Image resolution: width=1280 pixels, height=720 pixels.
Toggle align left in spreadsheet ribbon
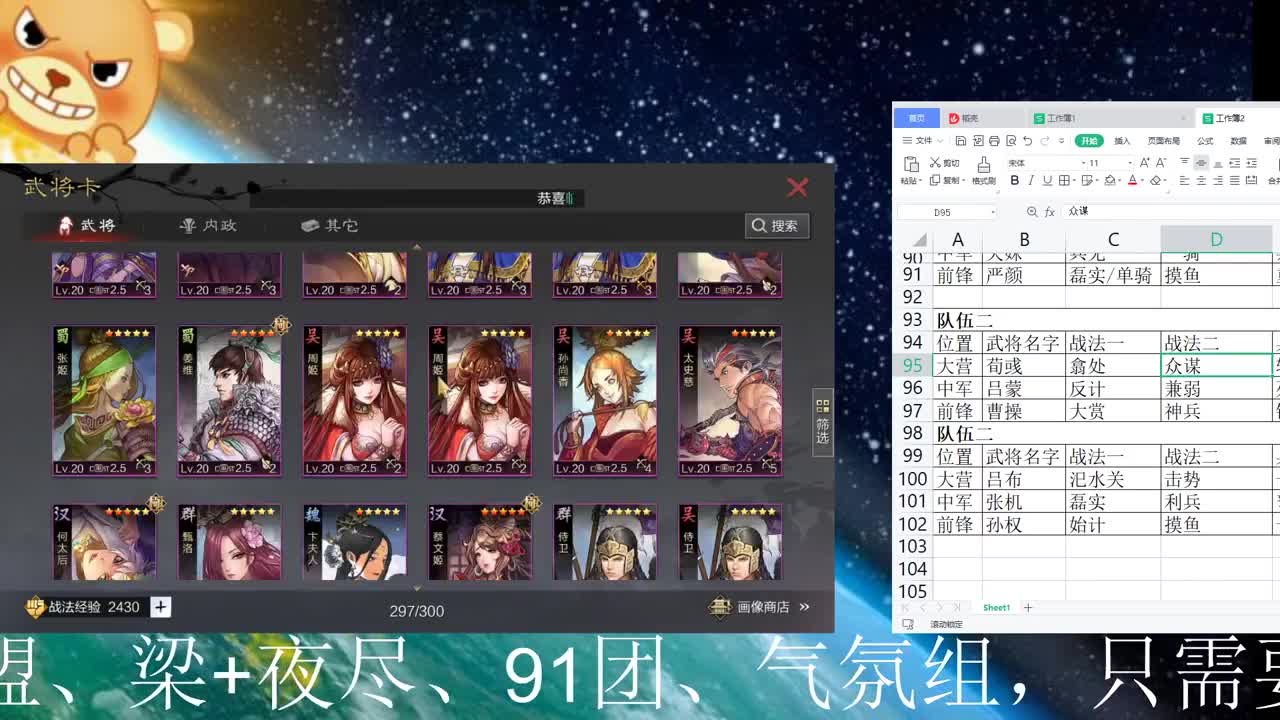click(x=1184, y=180)
